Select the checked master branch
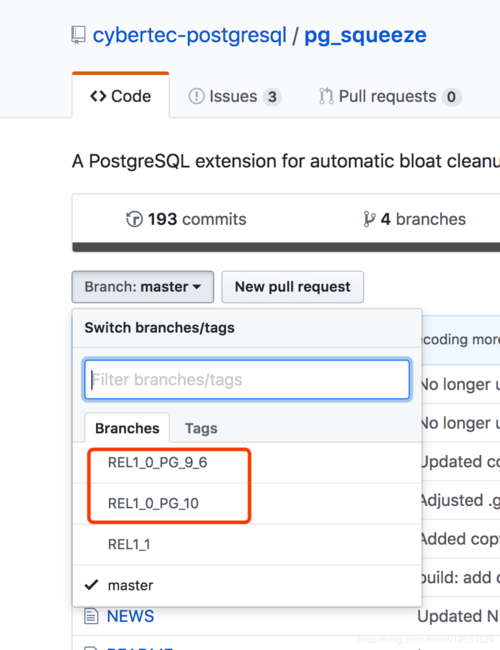This screenshot has width=500, height=650. (x=247, y=585)
